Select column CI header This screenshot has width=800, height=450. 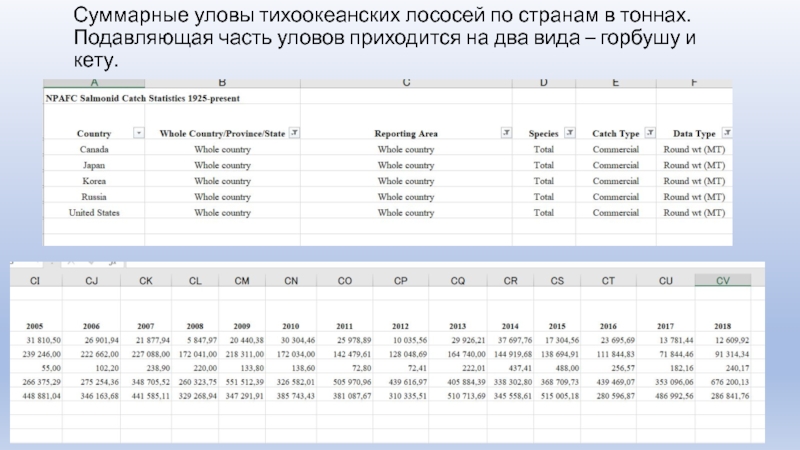(x=35, y=282)
